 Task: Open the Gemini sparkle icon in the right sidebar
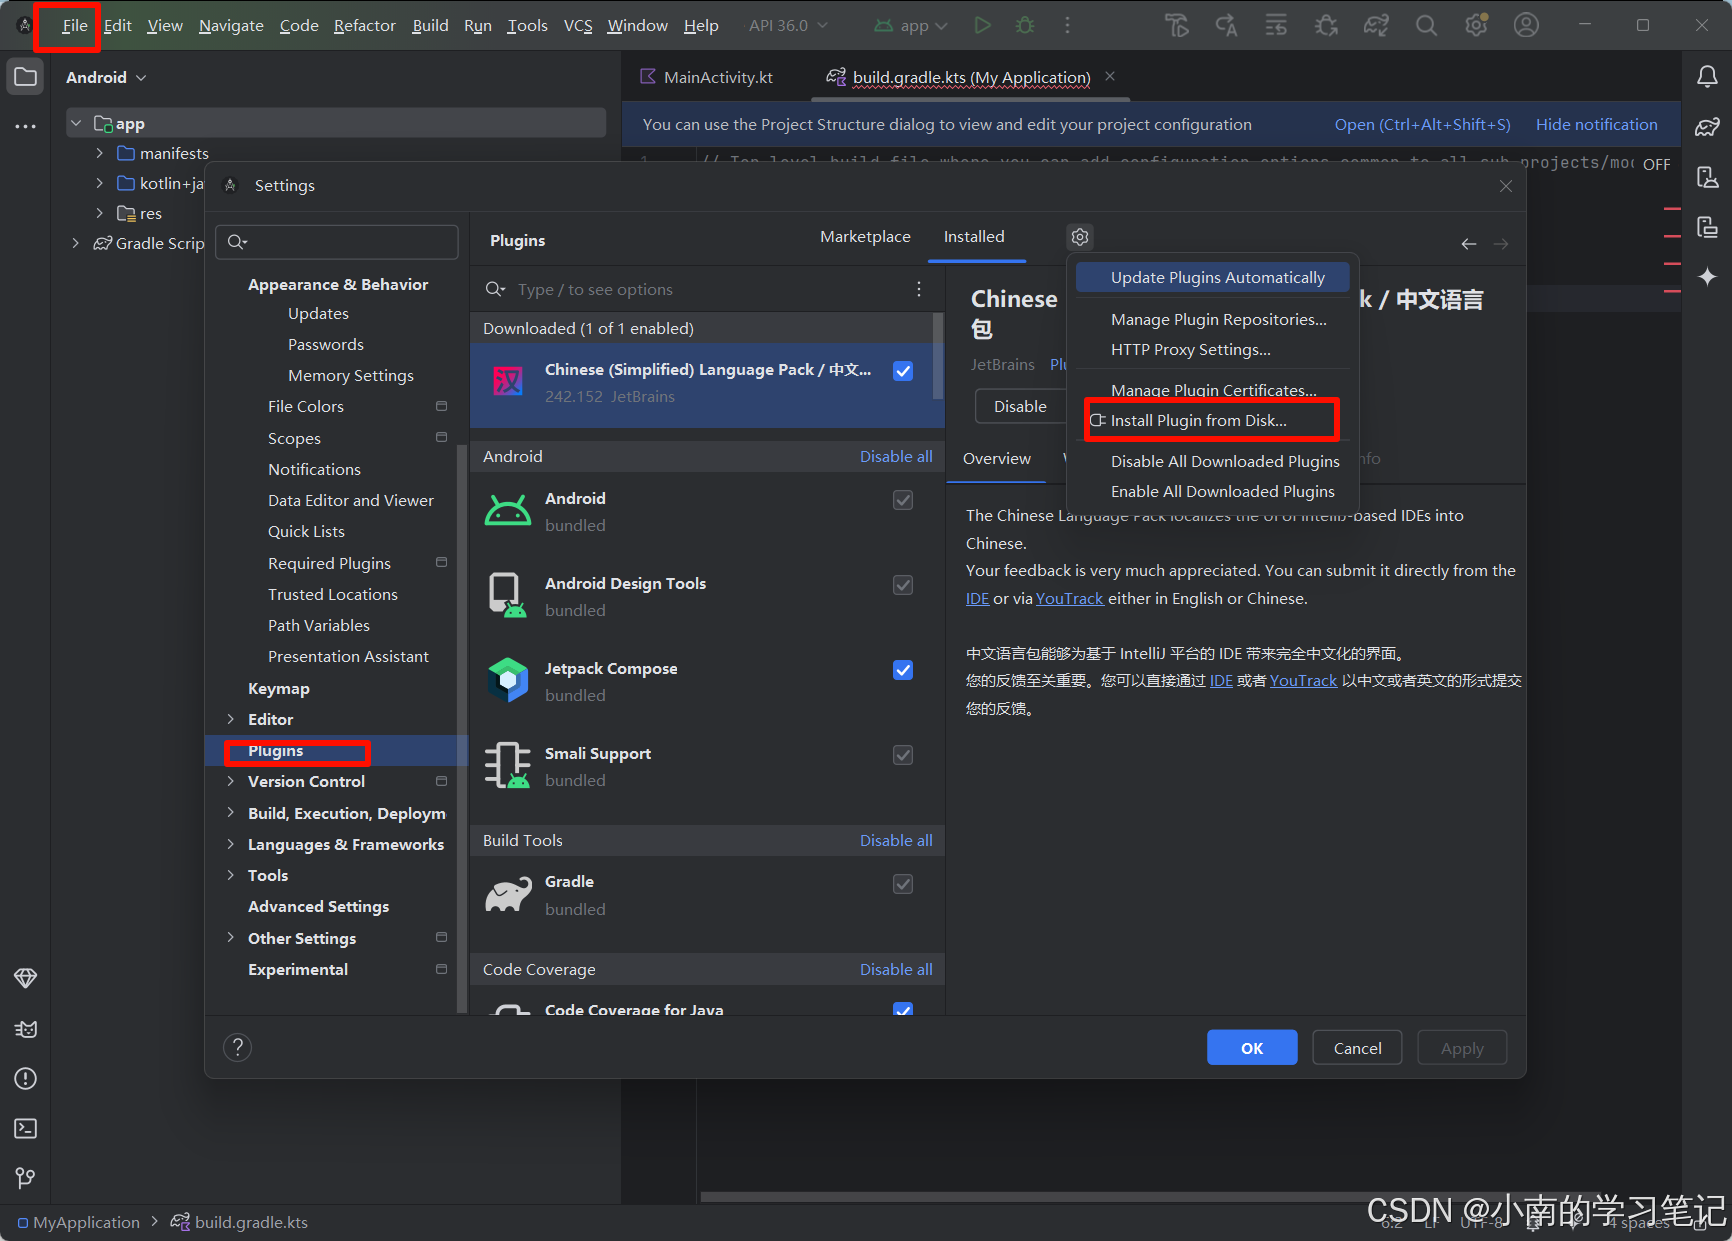(1707, 276)
